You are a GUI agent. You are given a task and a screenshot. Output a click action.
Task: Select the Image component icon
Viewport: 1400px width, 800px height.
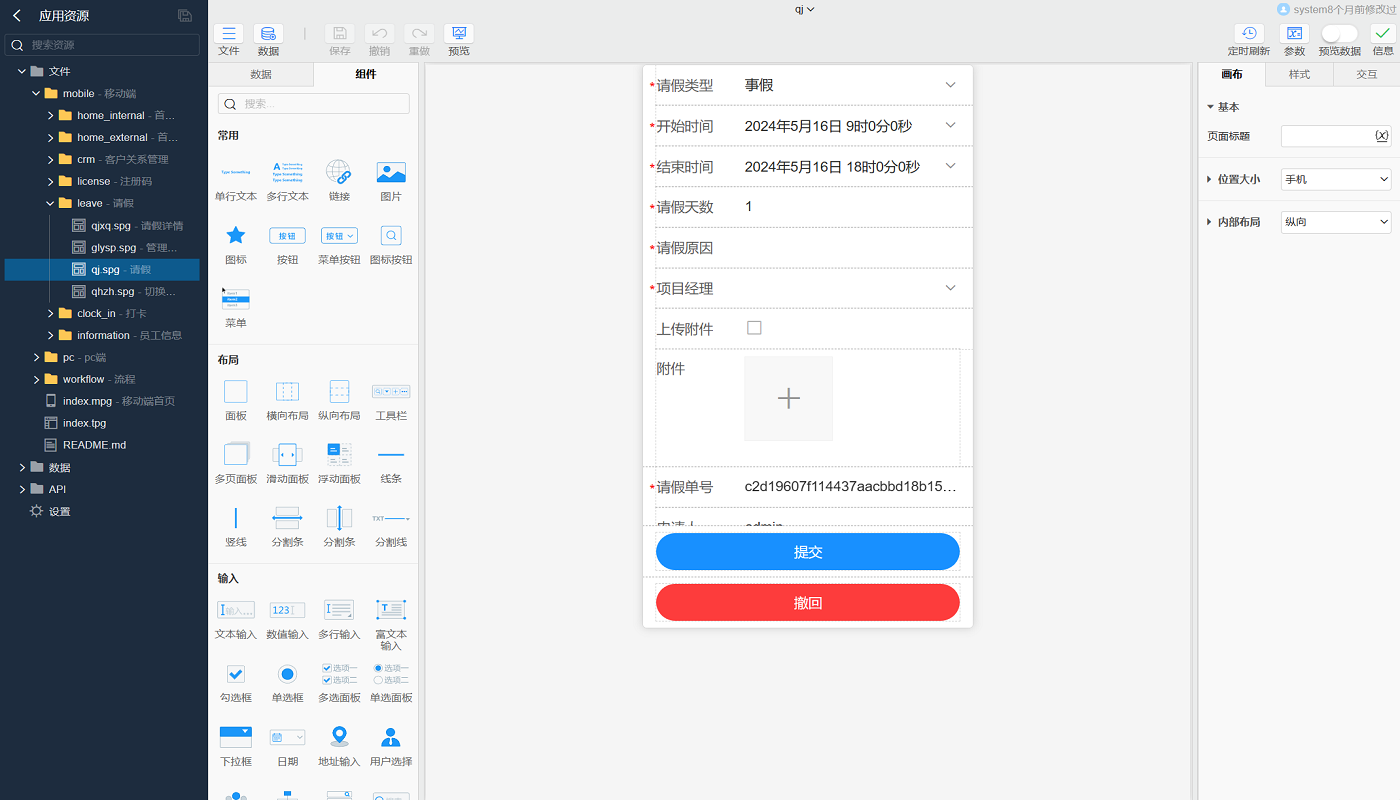[x=391, y=173]
